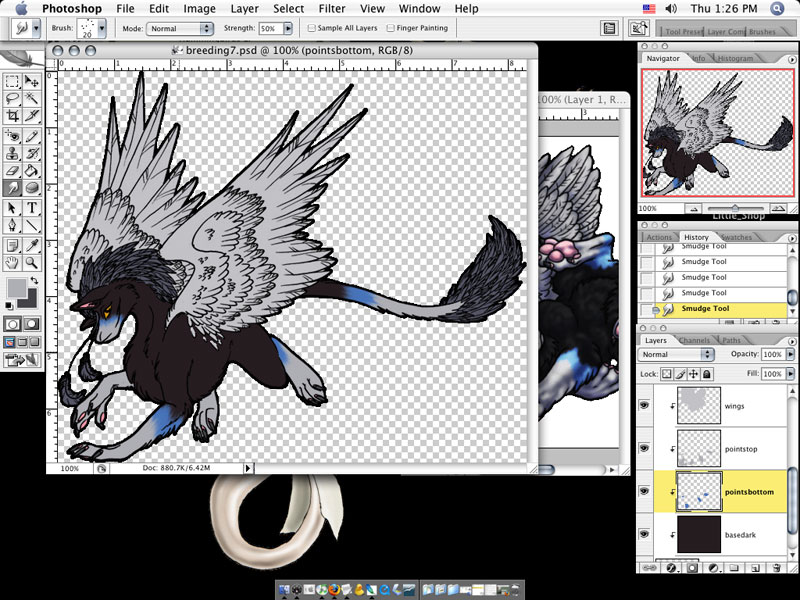Open the Brush preset picker dropdown

click(102, 29)
